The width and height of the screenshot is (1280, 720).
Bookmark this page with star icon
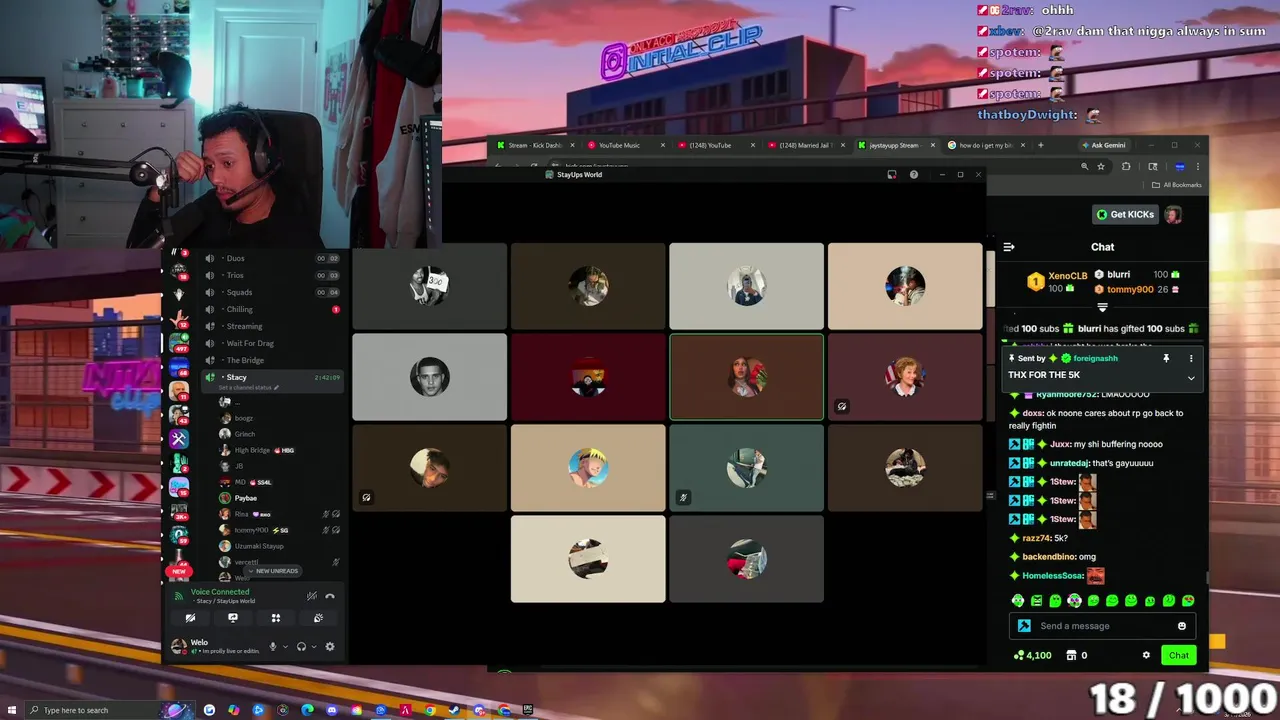click(1101, 167)
